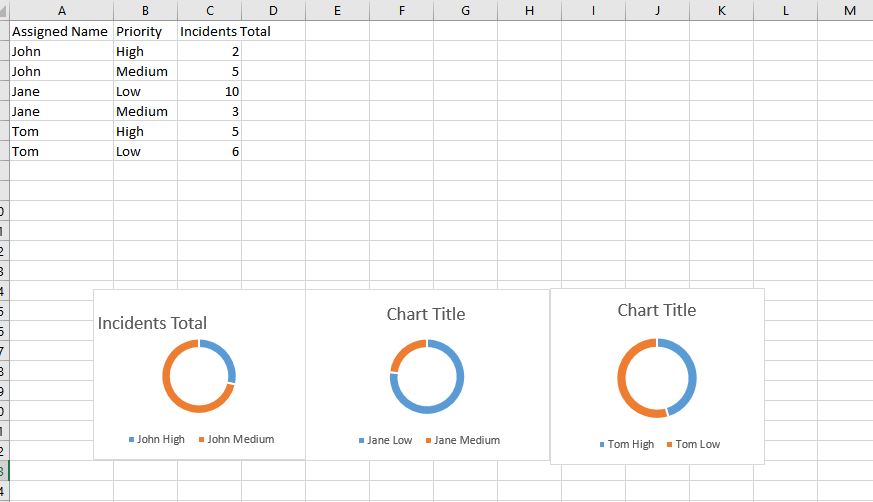Viewport: 873px width, 502px height.
Task: Select column M header
Action: pos(845,11)
